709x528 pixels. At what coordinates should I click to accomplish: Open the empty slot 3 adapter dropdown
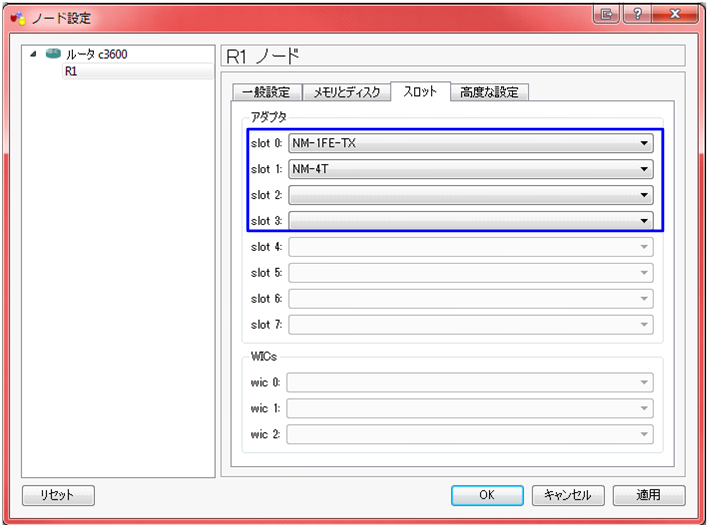[471, 221]
